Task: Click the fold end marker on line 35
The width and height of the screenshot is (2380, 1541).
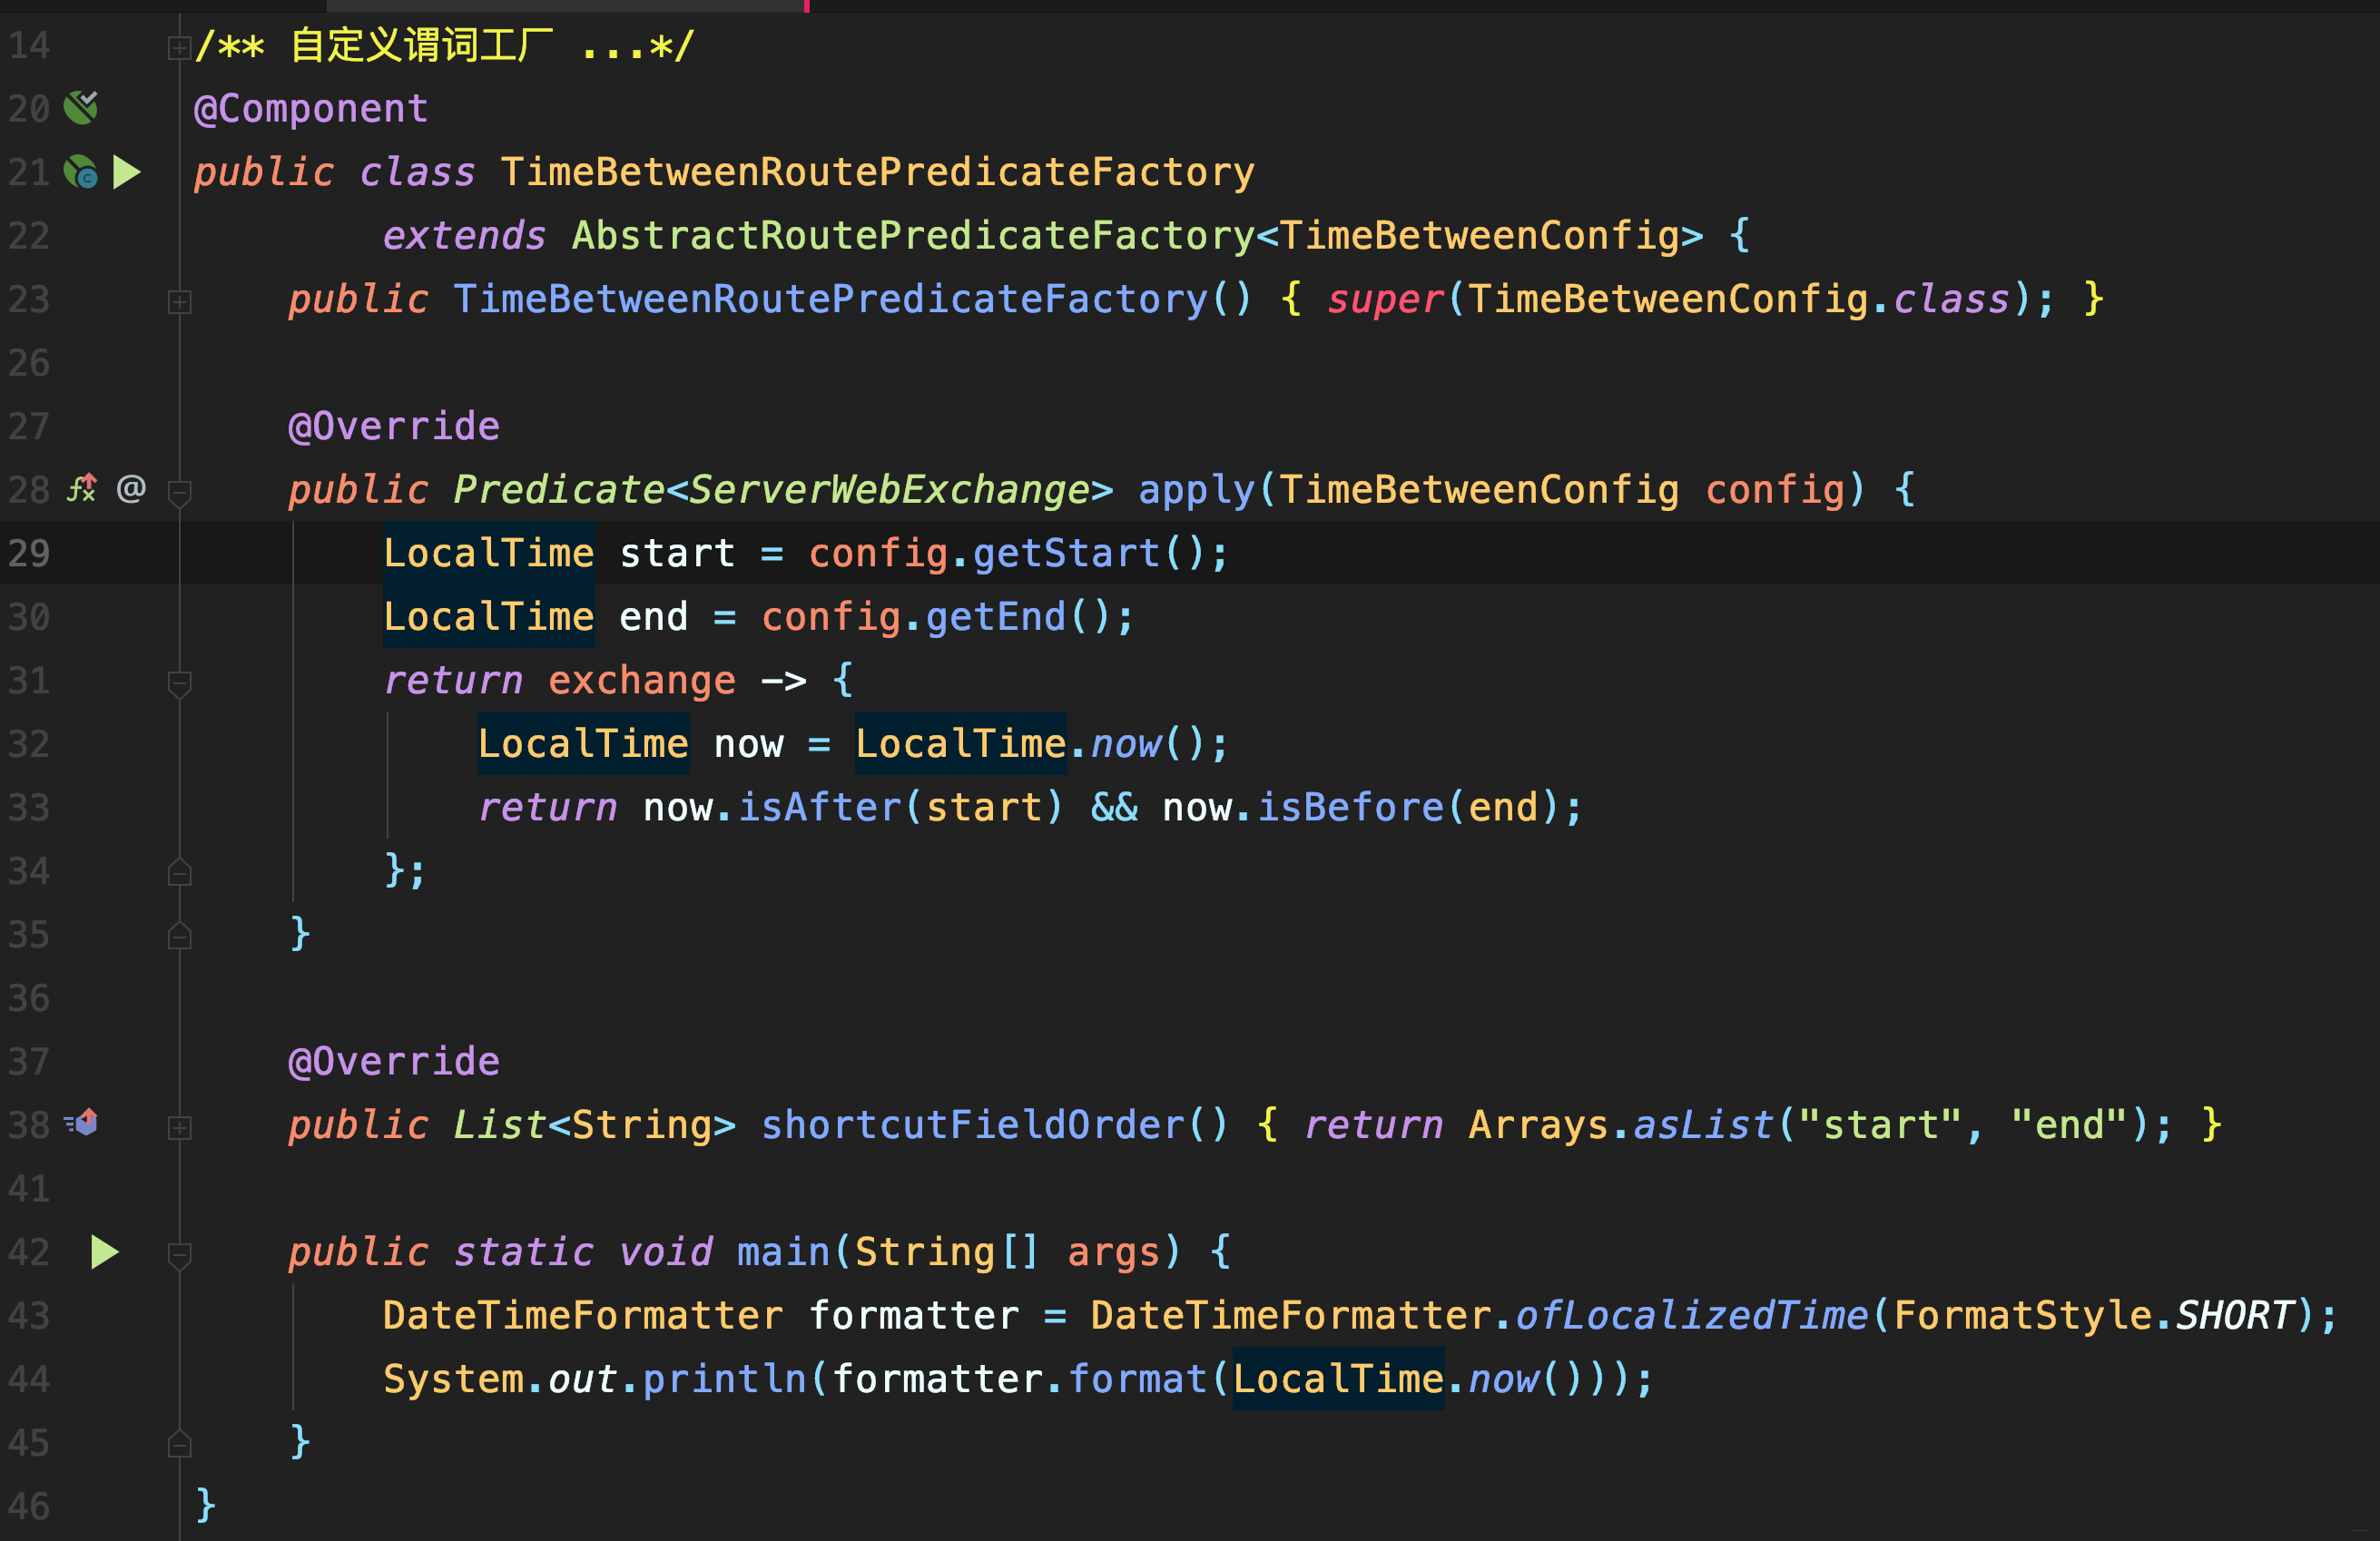Action: [x=179, y=936]
